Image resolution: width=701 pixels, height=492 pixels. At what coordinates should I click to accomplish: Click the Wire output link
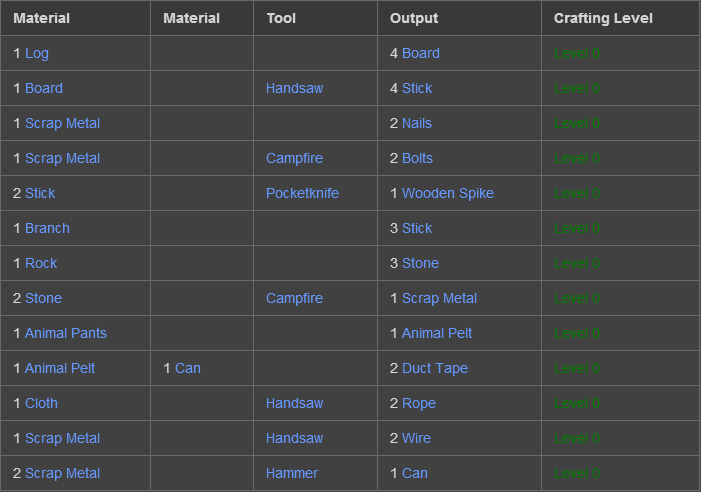pos(416,438)
